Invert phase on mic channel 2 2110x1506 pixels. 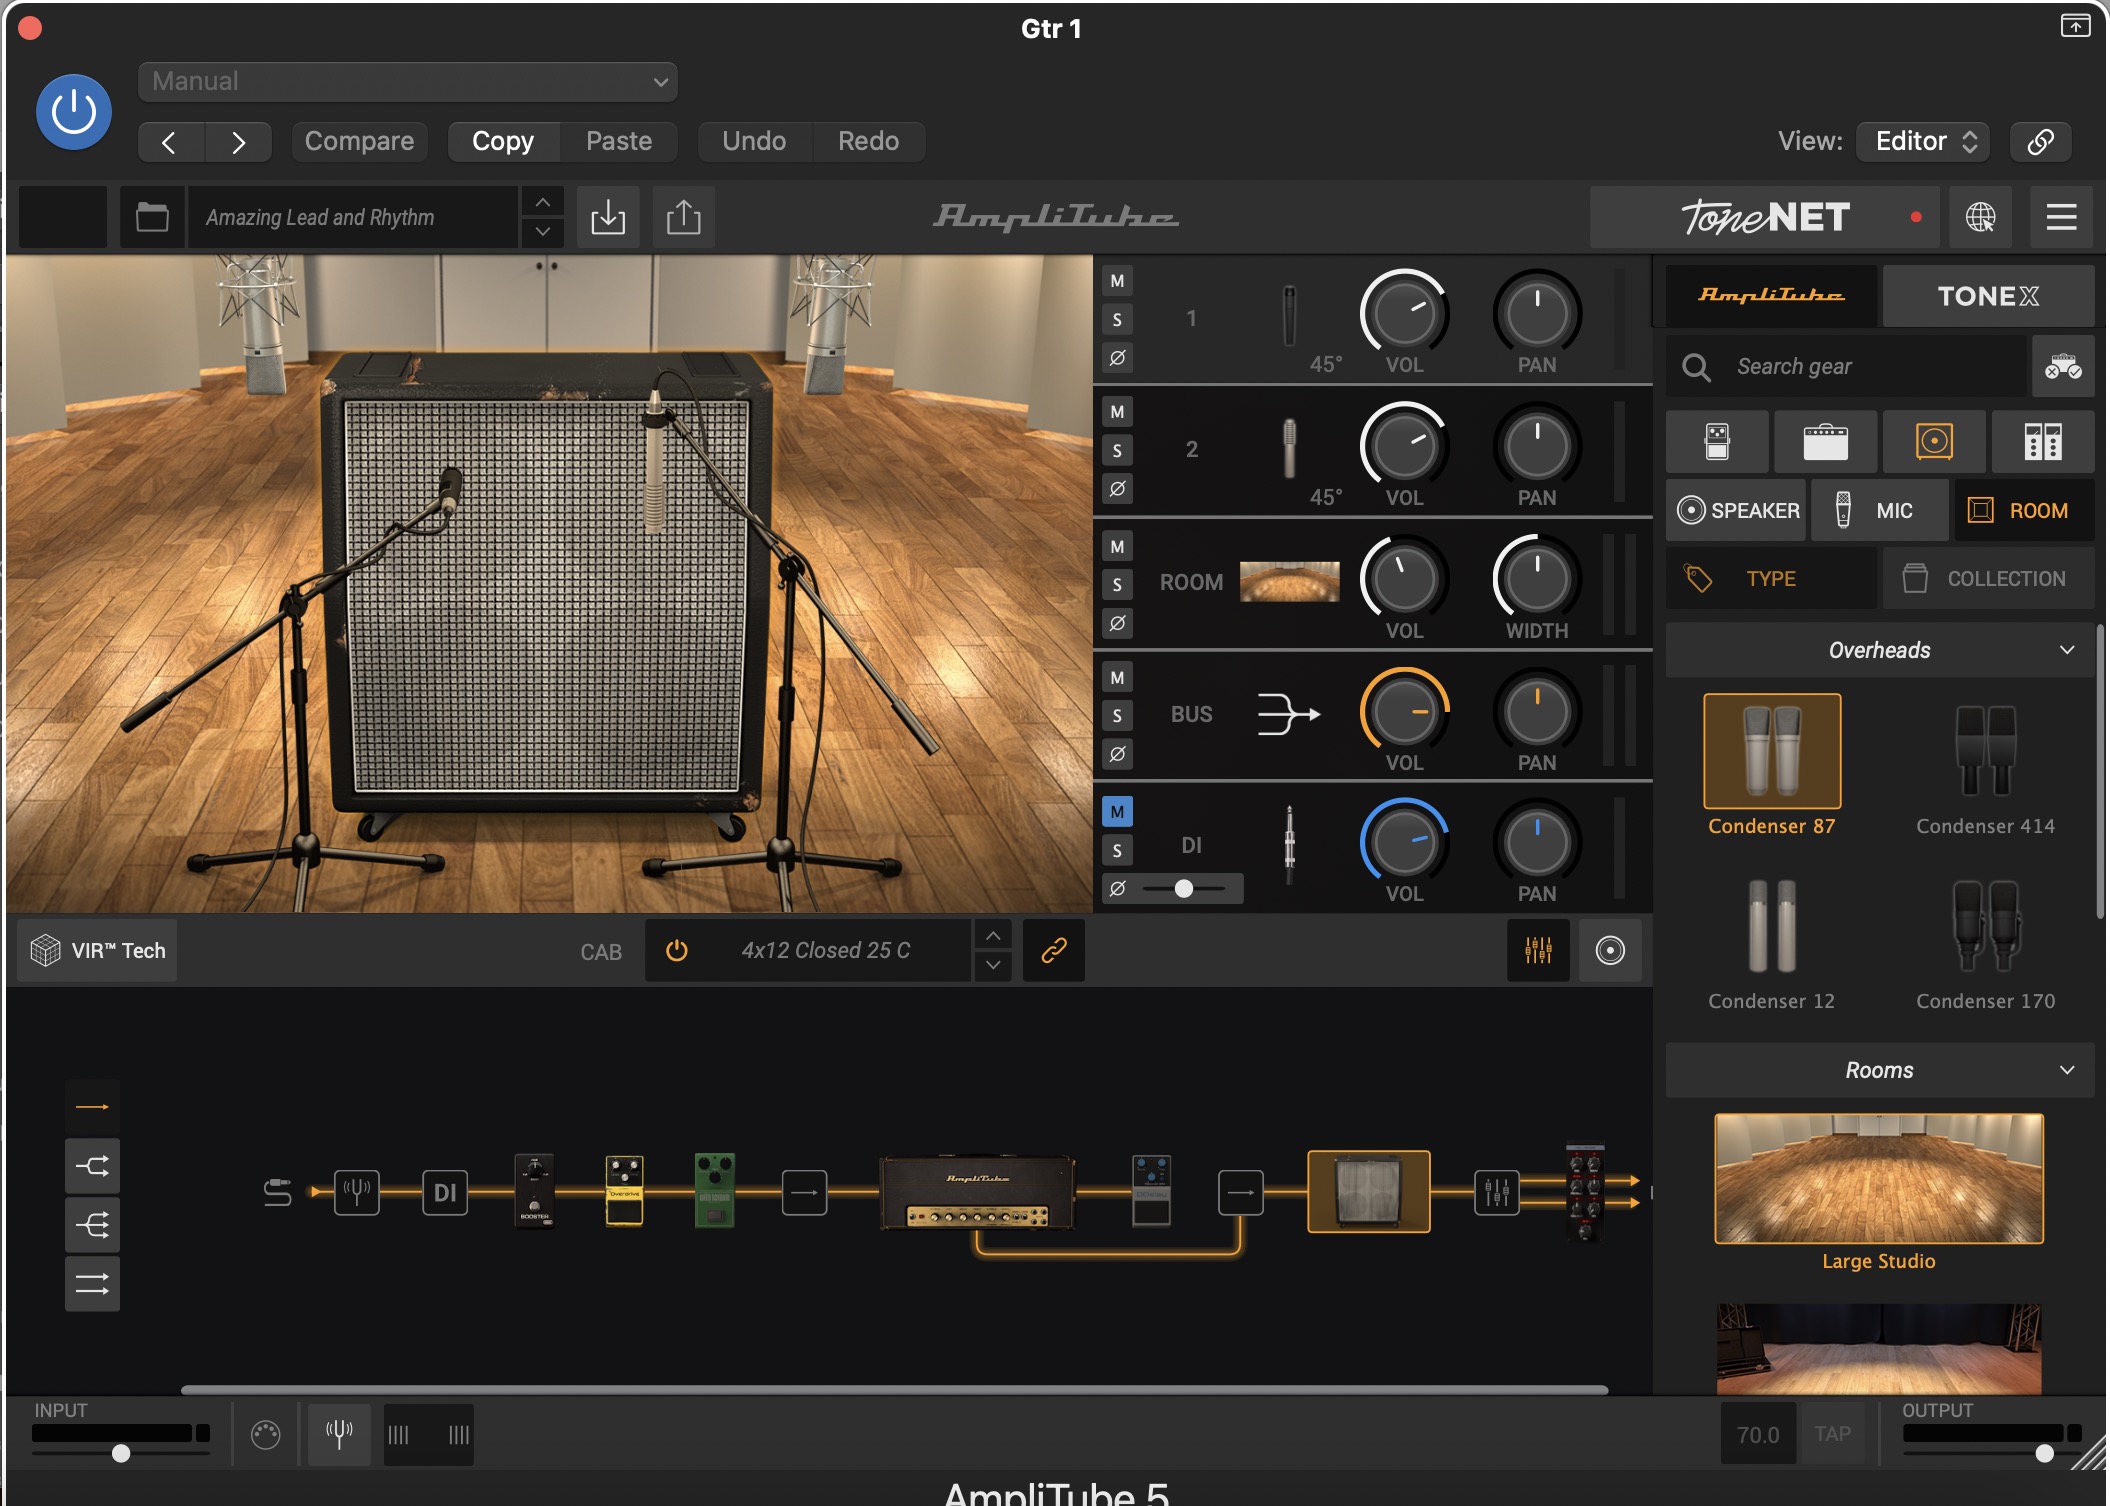[x=1117, y=489]
